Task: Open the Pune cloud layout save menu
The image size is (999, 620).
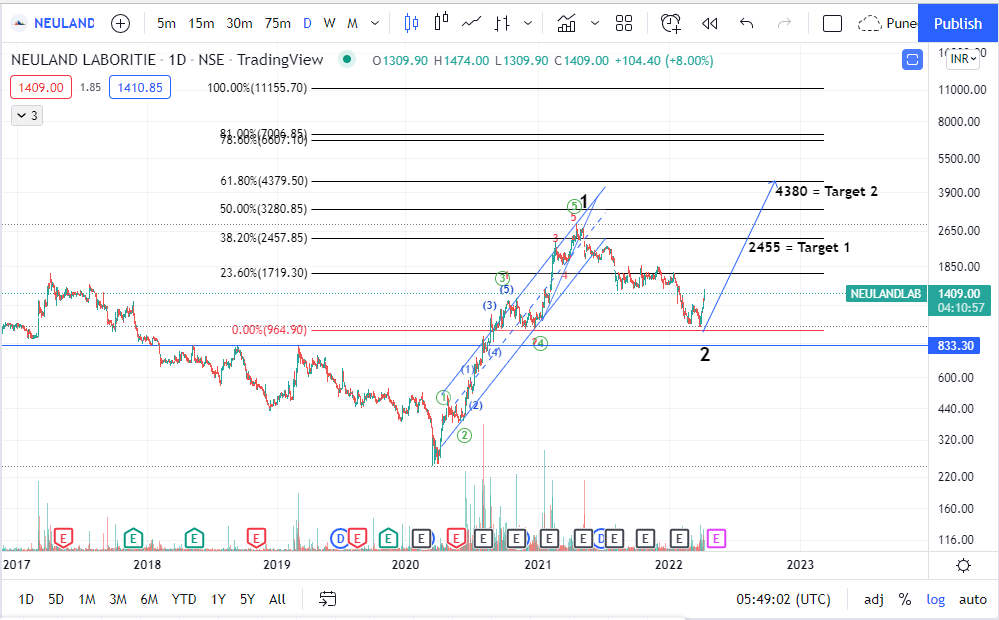Action: (x=886, y=24)
